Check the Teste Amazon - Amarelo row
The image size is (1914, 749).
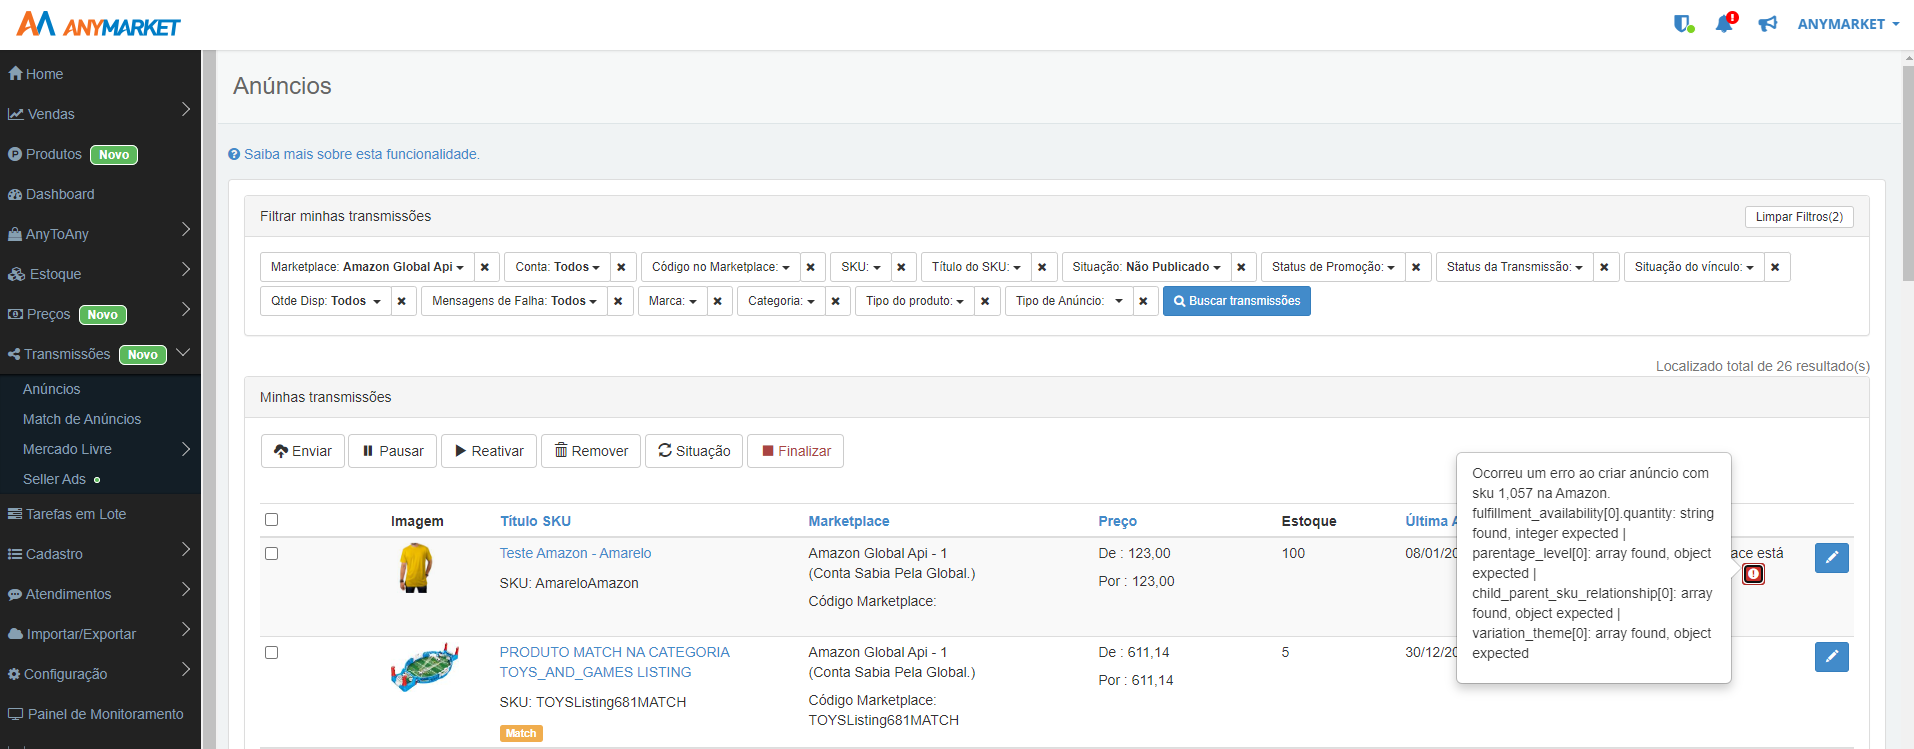click(x=271, y=554)
